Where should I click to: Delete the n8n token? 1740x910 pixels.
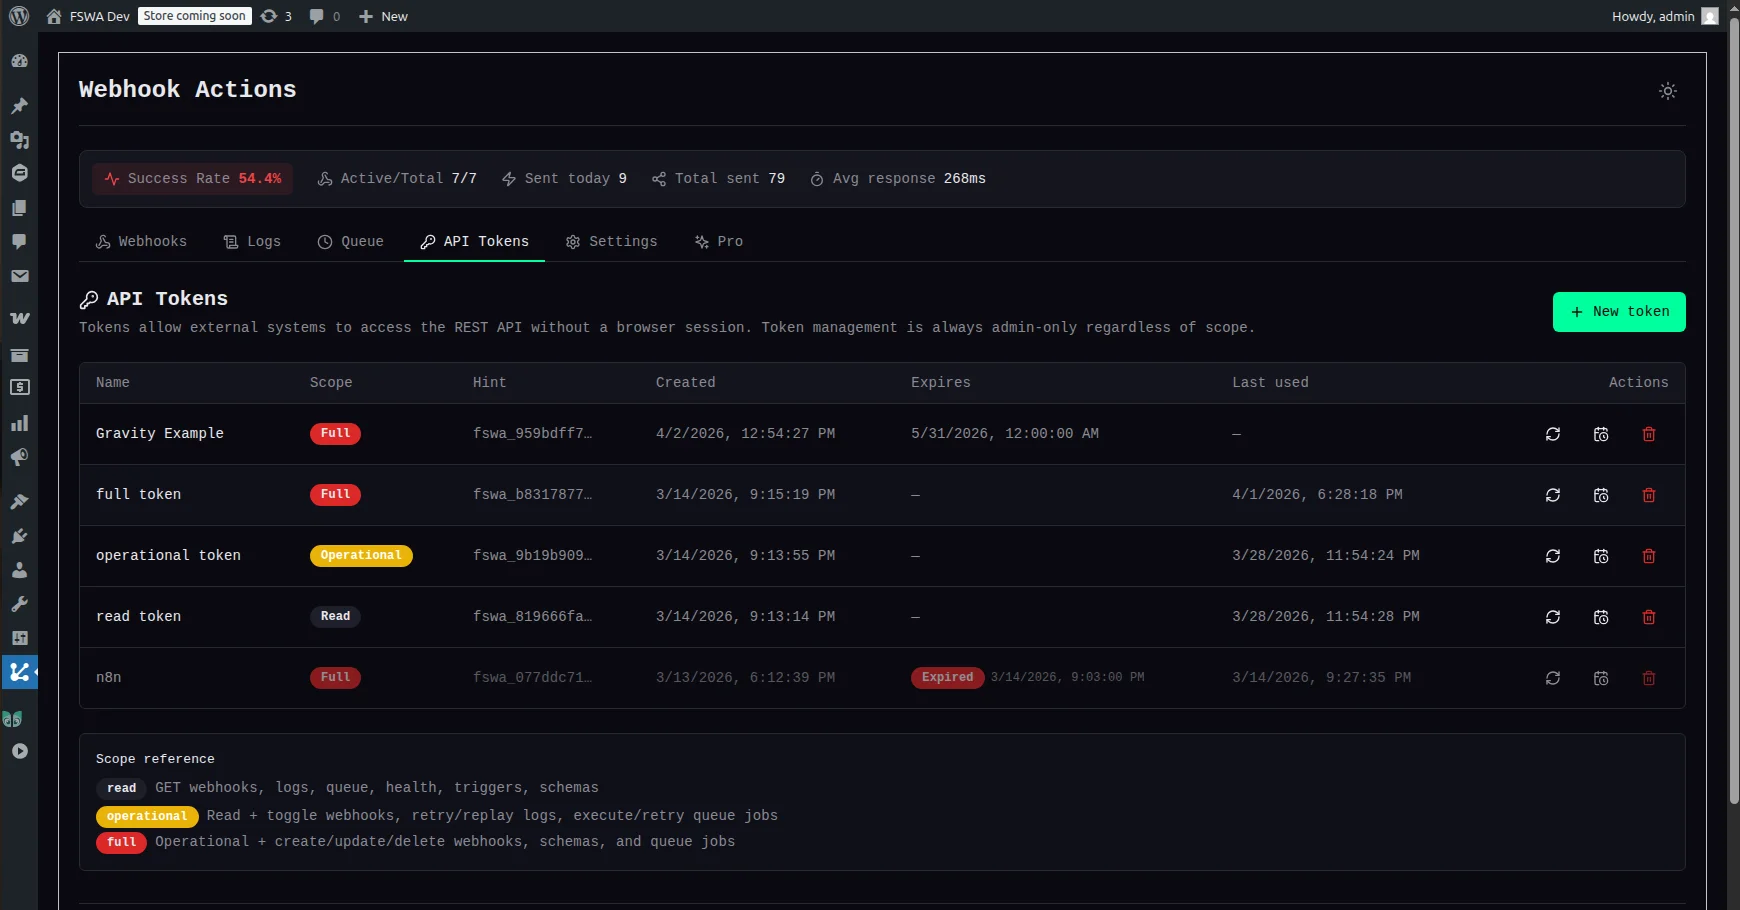click(x=1649, y=678)
